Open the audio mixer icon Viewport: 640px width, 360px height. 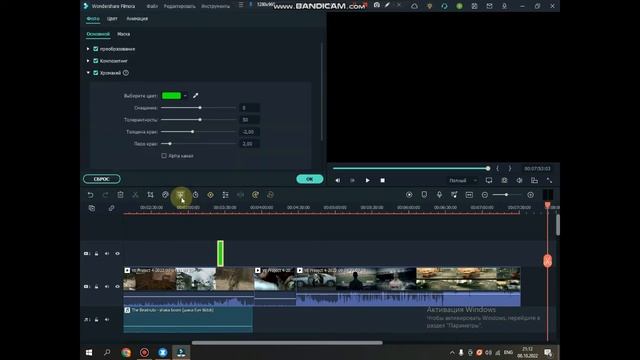(x=454, y=195)
